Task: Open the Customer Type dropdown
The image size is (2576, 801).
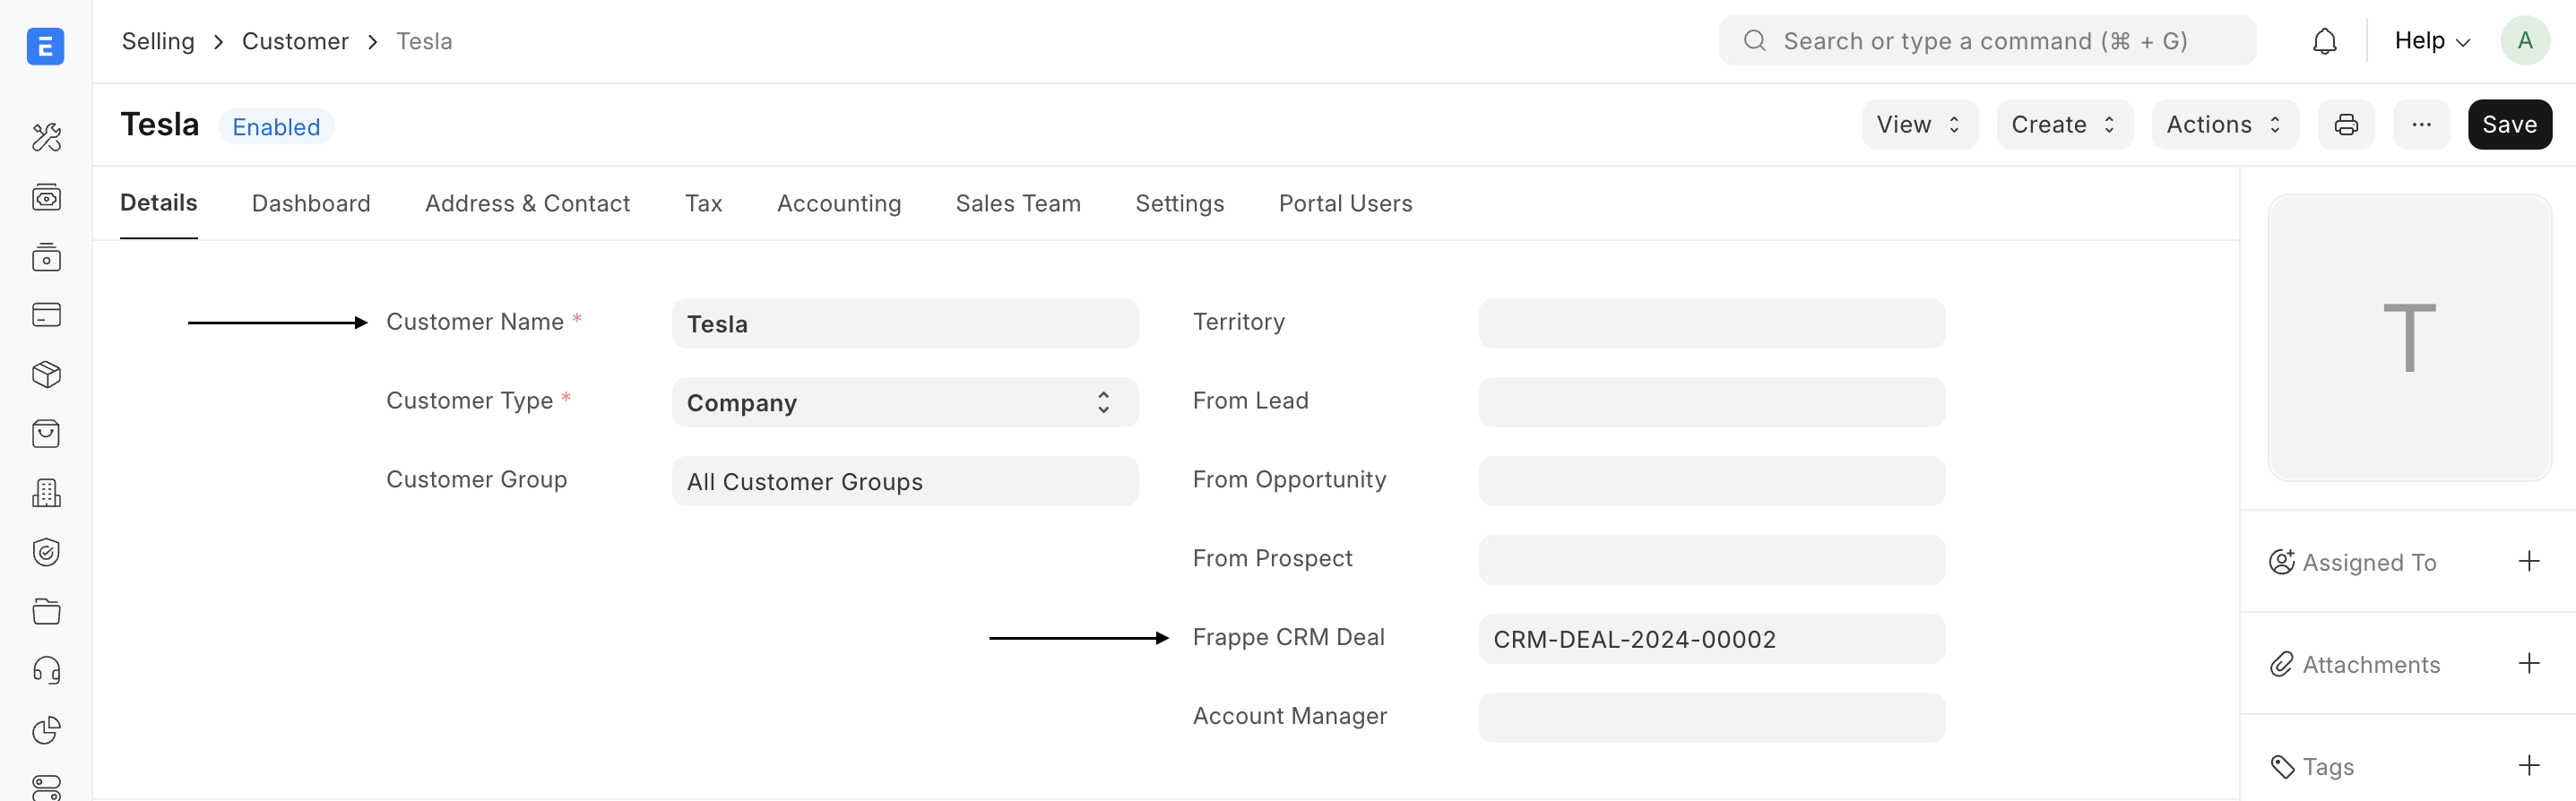Action: (904, 402)
